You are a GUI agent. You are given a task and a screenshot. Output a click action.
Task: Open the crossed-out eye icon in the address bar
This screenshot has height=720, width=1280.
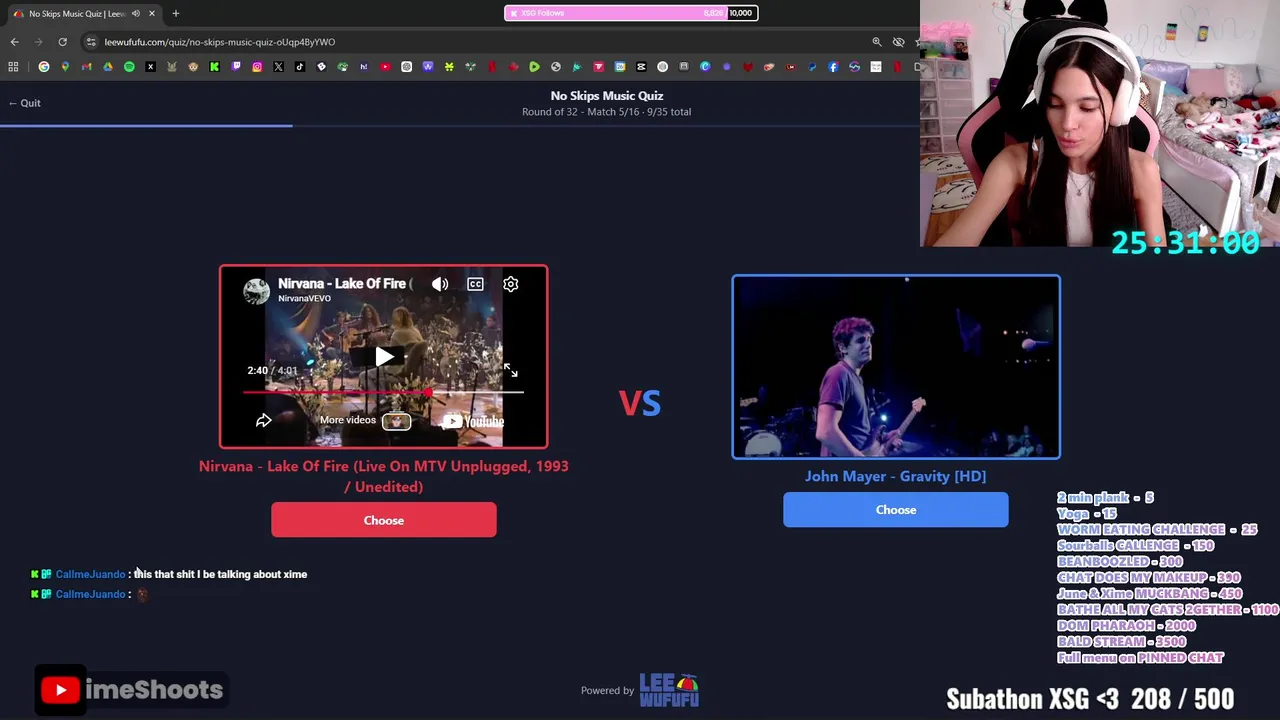click(x=898, y=42)
